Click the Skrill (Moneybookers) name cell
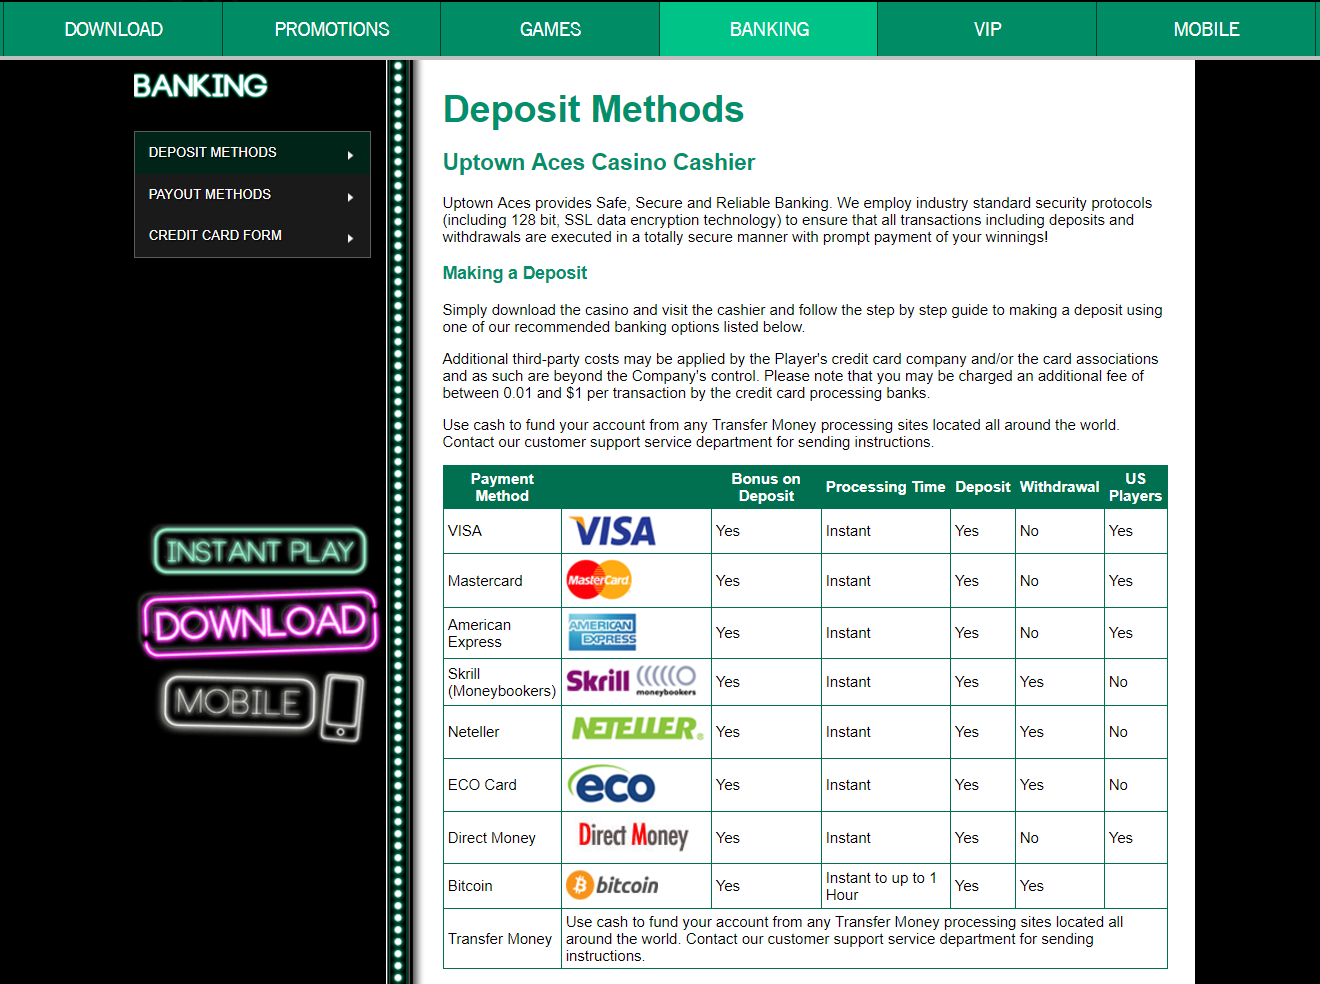 502,682
